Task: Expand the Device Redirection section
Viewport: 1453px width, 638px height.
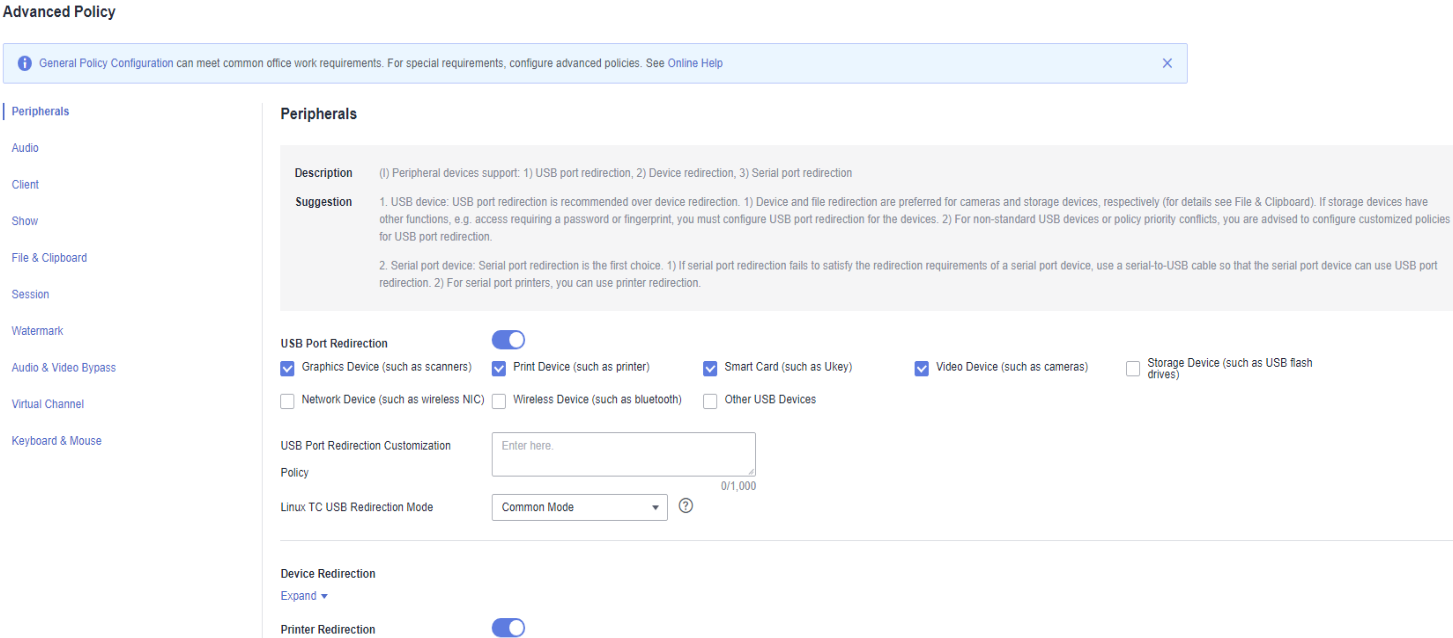Action: point(304,596)
